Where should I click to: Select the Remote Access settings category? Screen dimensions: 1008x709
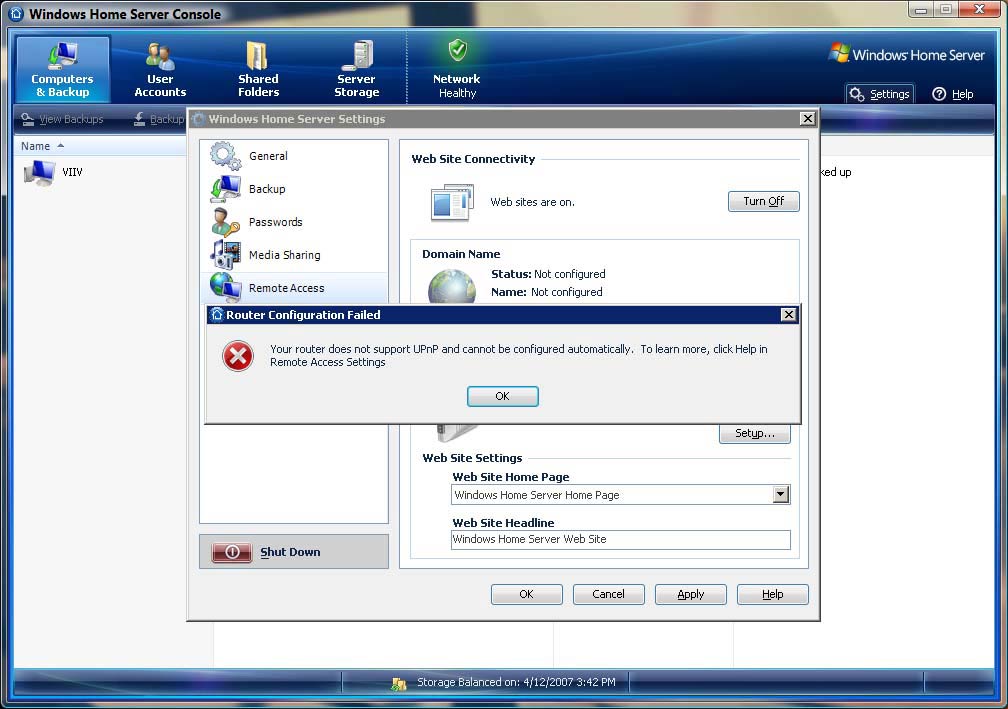point(286,288)
